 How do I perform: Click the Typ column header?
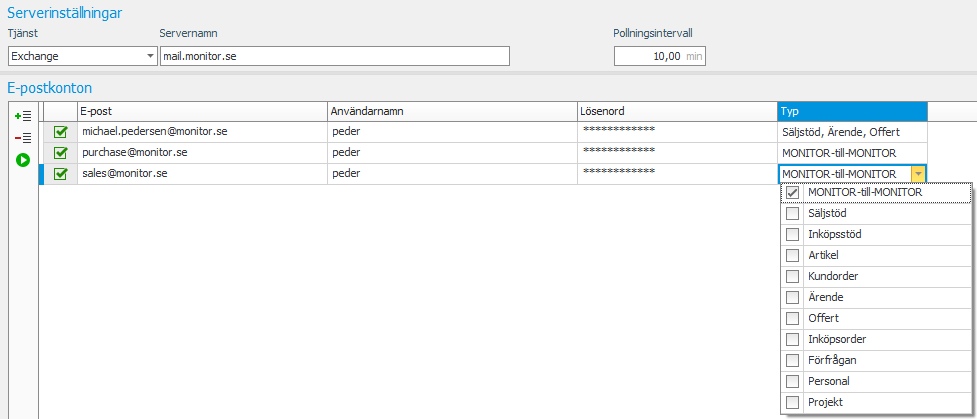[851, 111]
